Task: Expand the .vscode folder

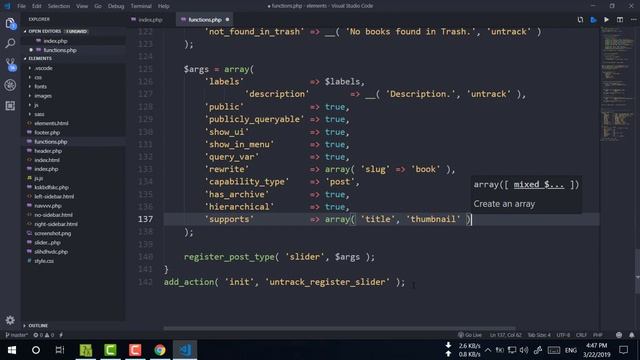Action: [x=43, y=68]
